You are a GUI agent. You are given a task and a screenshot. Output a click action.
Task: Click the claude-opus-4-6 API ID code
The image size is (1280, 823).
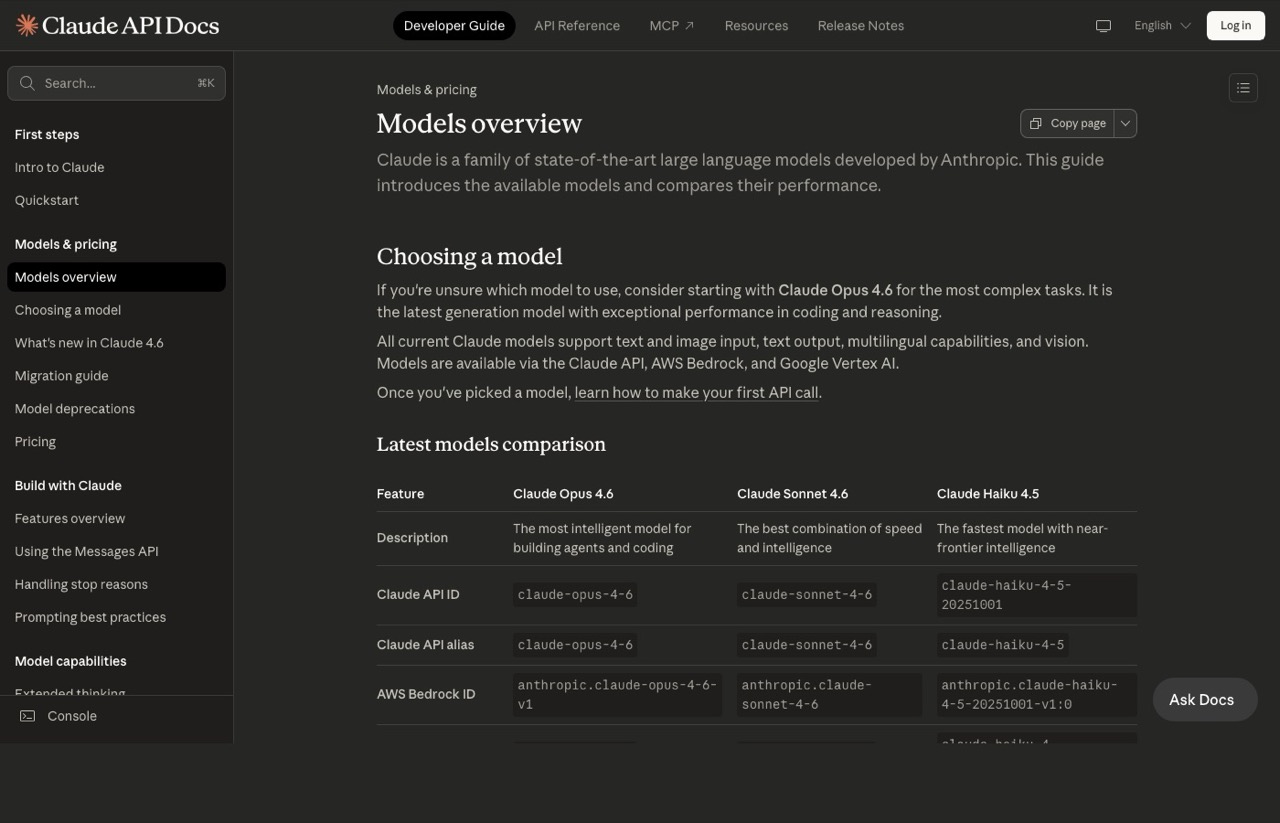[x=575, y=595]
